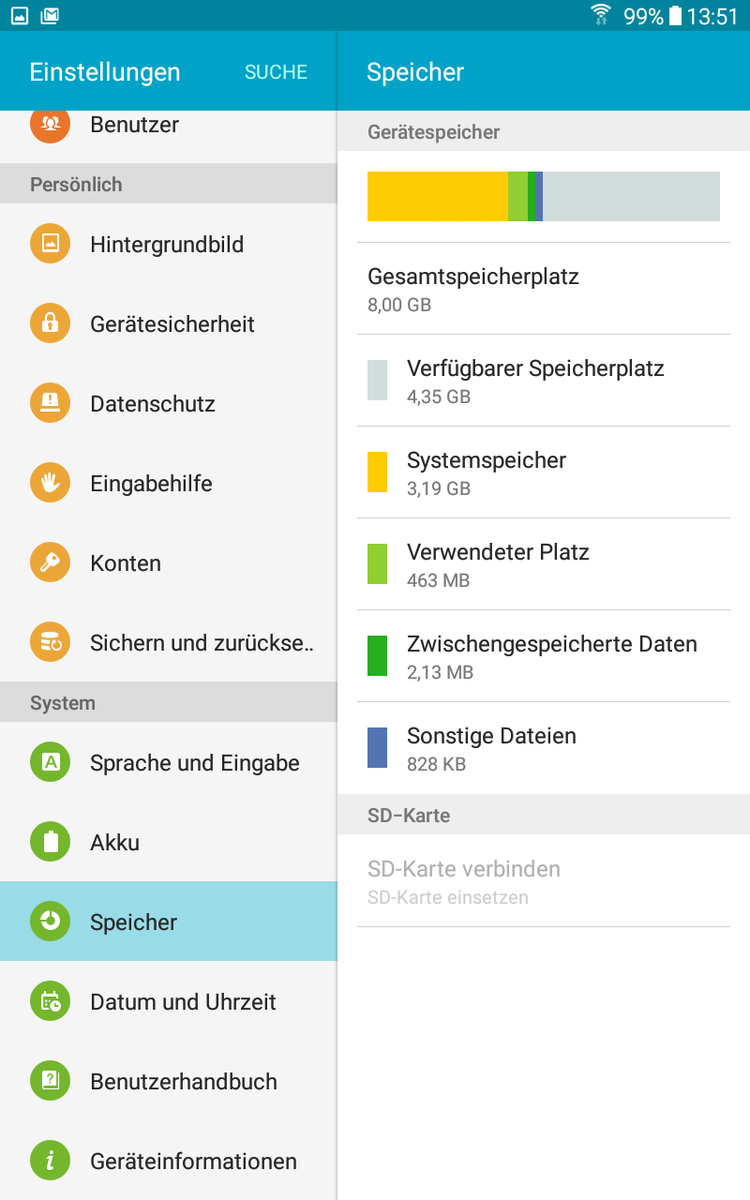The image size is (750, 1200).
Task: Open the Sonstige Dateien entry
Action: click(543, 748)
